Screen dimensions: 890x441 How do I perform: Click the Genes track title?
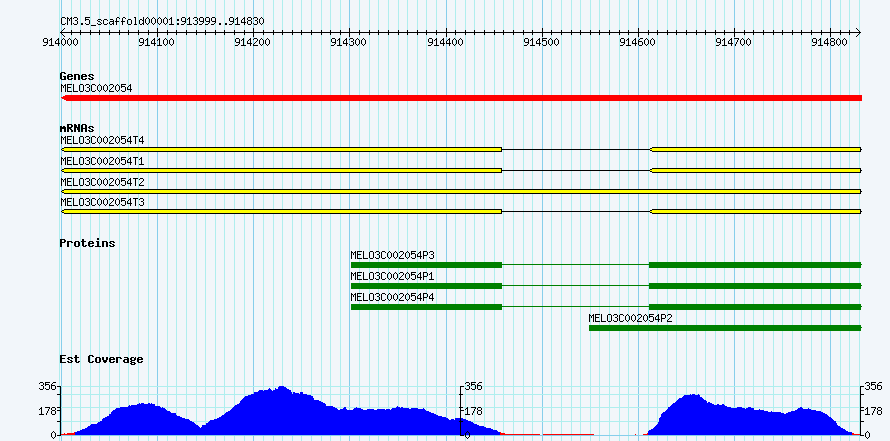[77, 76]
